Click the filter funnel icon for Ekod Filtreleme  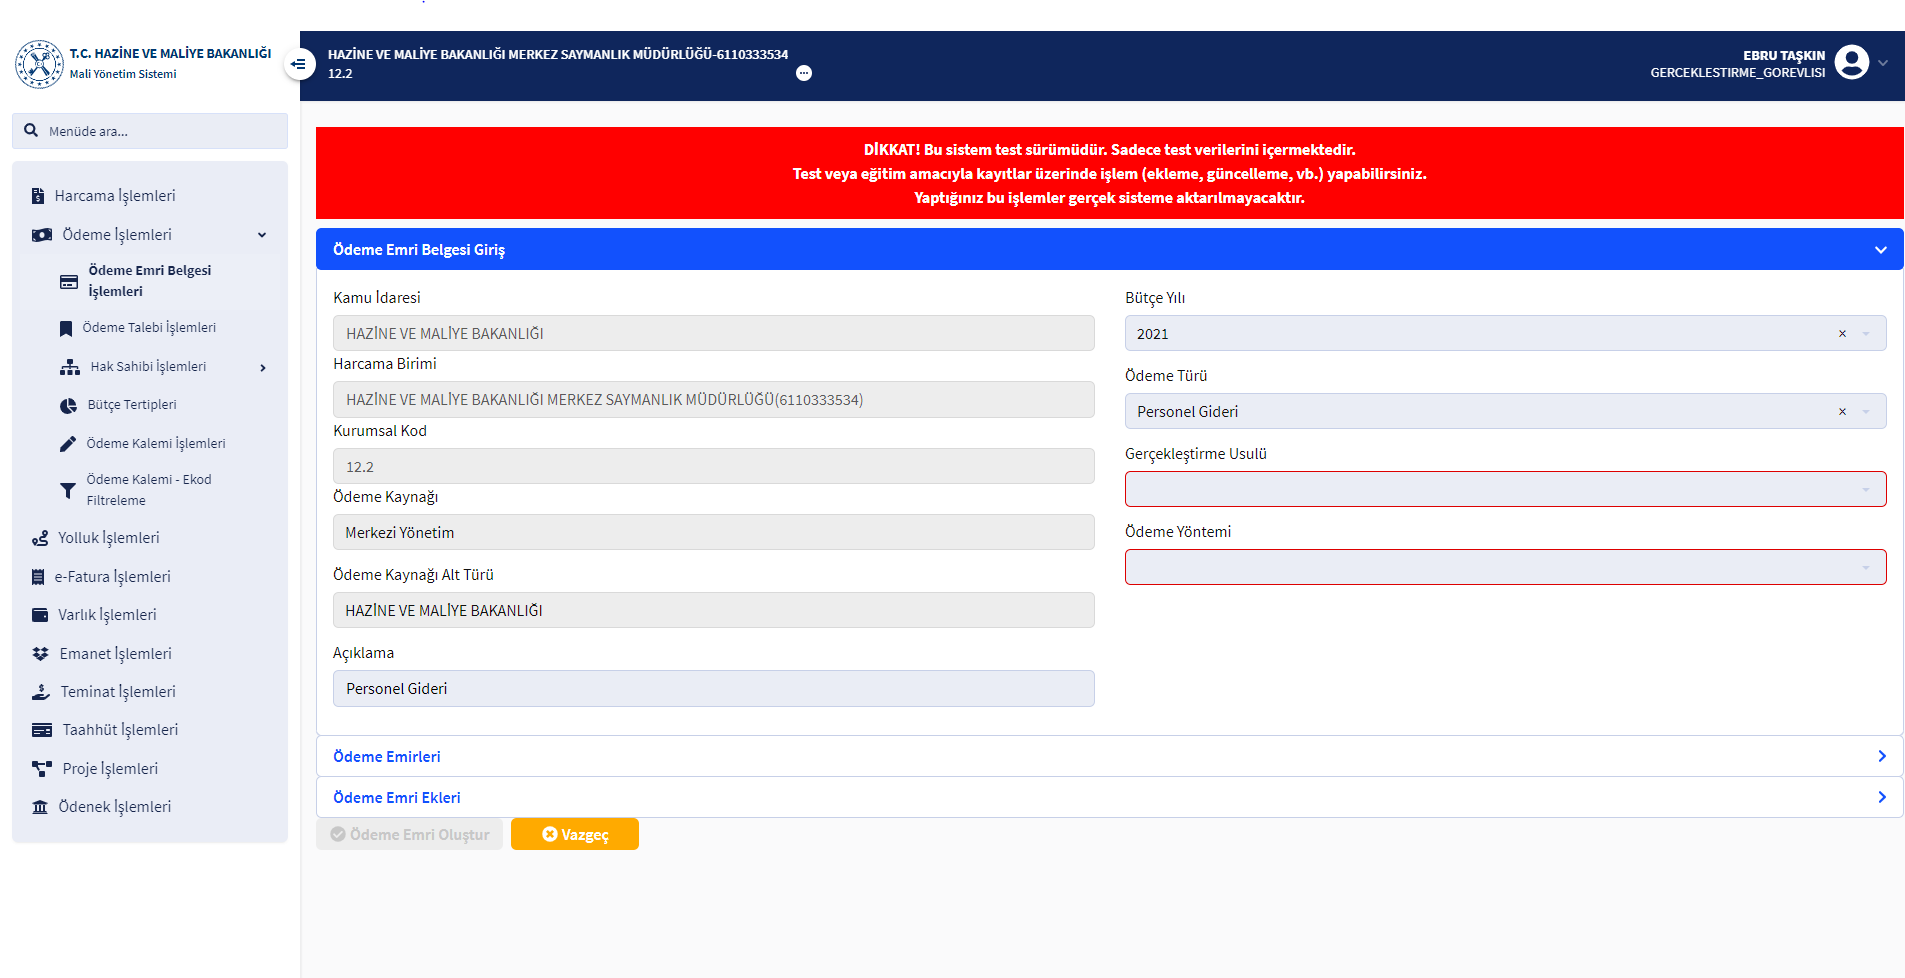pos(68,490)
